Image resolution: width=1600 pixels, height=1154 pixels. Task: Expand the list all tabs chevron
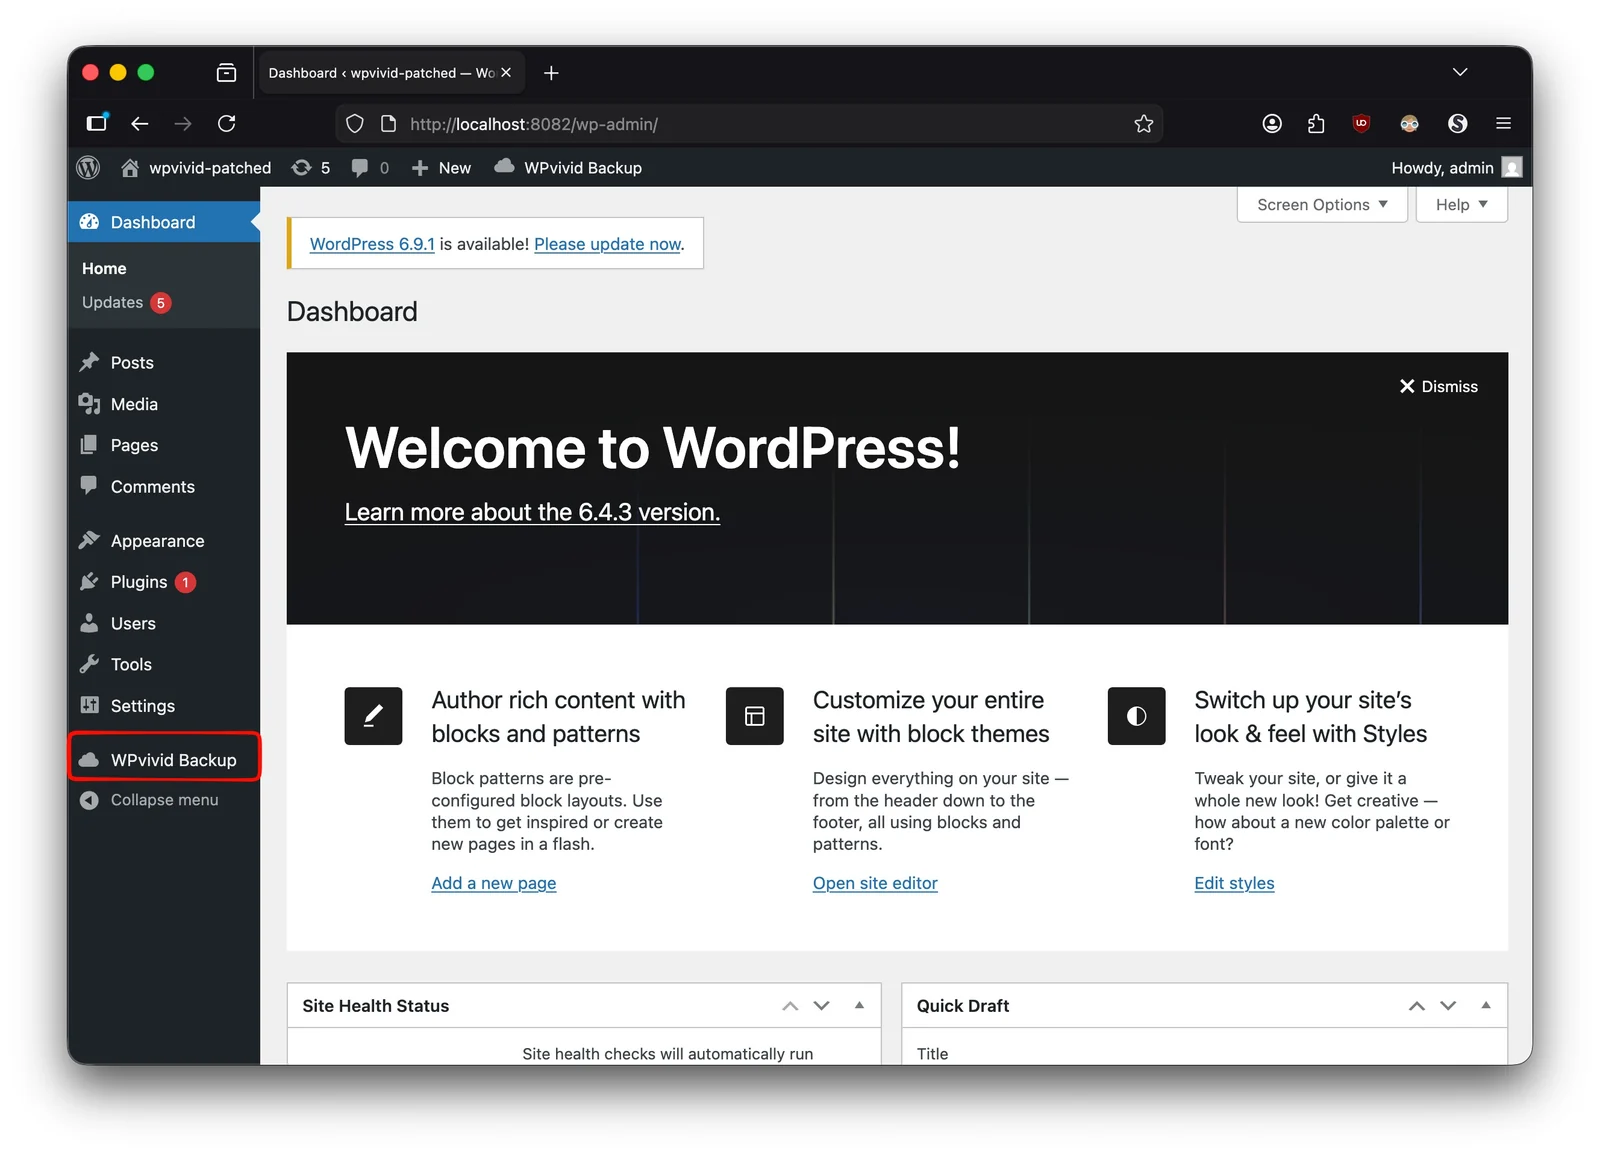point(1460,72)
